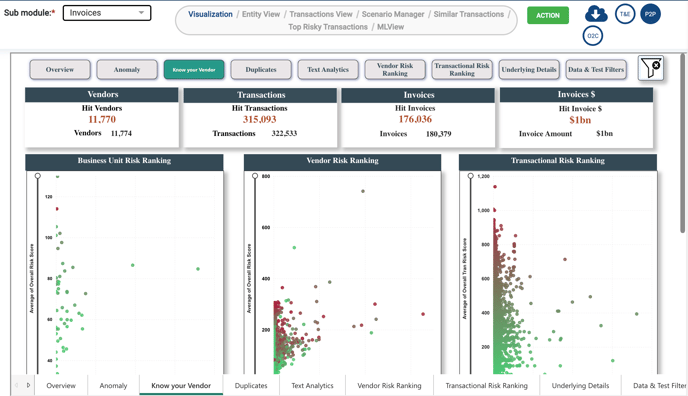Go to Transactions View
Image resolution: width=688 pixels, height=396 pixels.
[321, 14]
